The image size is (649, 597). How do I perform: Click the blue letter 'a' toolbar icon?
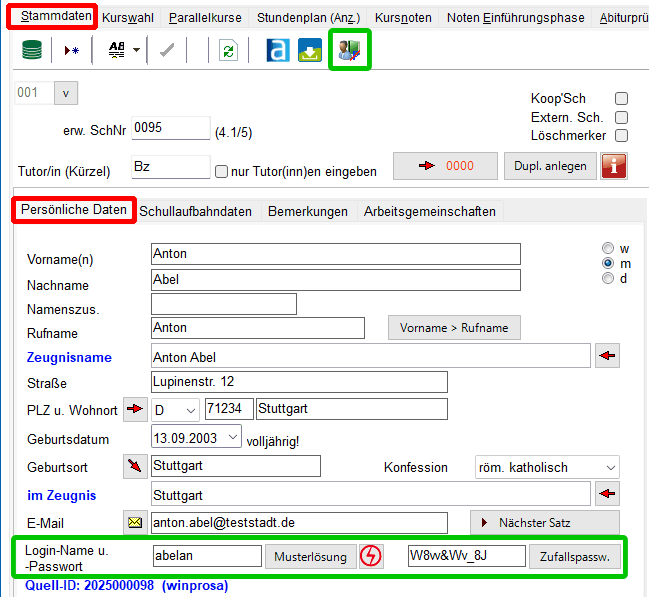point(277,51)
